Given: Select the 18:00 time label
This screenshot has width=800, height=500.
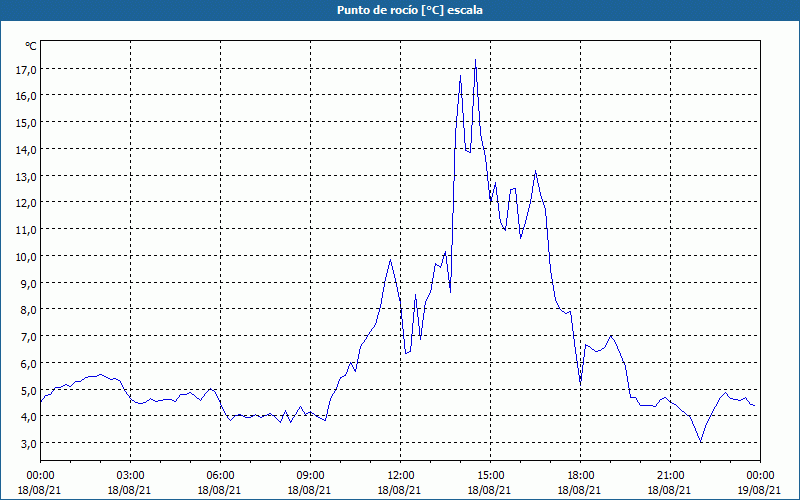Looking at the screenshot, I should (580, 476).
